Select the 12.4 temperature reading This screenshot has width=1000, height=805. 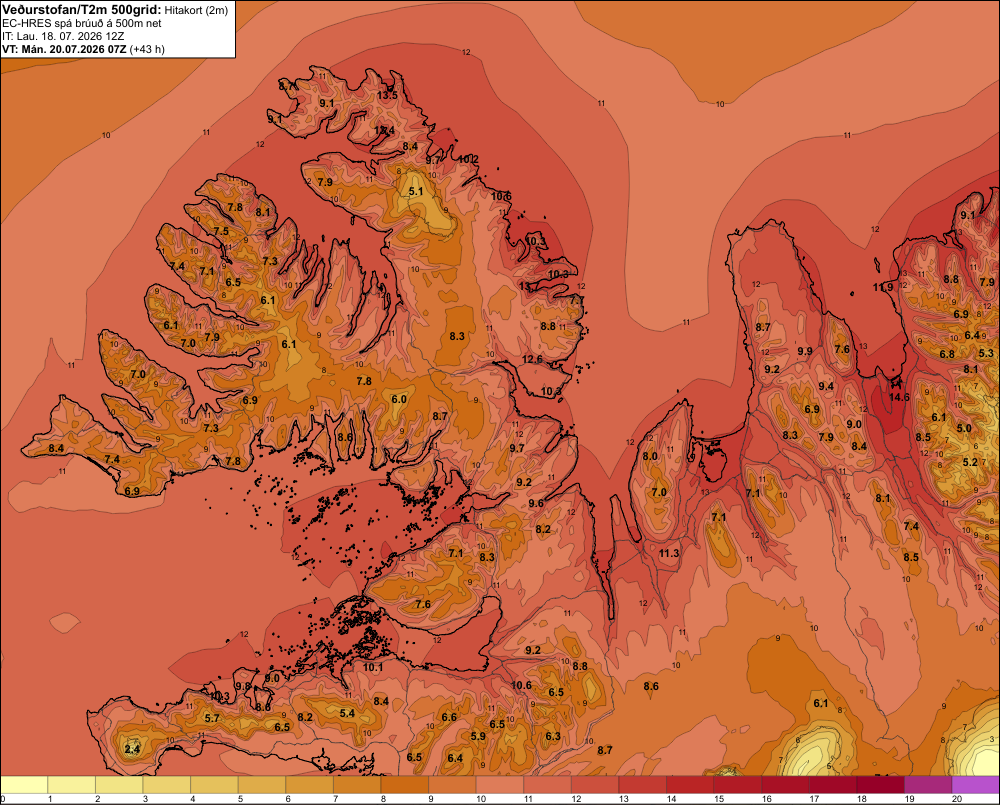(384, 130)
